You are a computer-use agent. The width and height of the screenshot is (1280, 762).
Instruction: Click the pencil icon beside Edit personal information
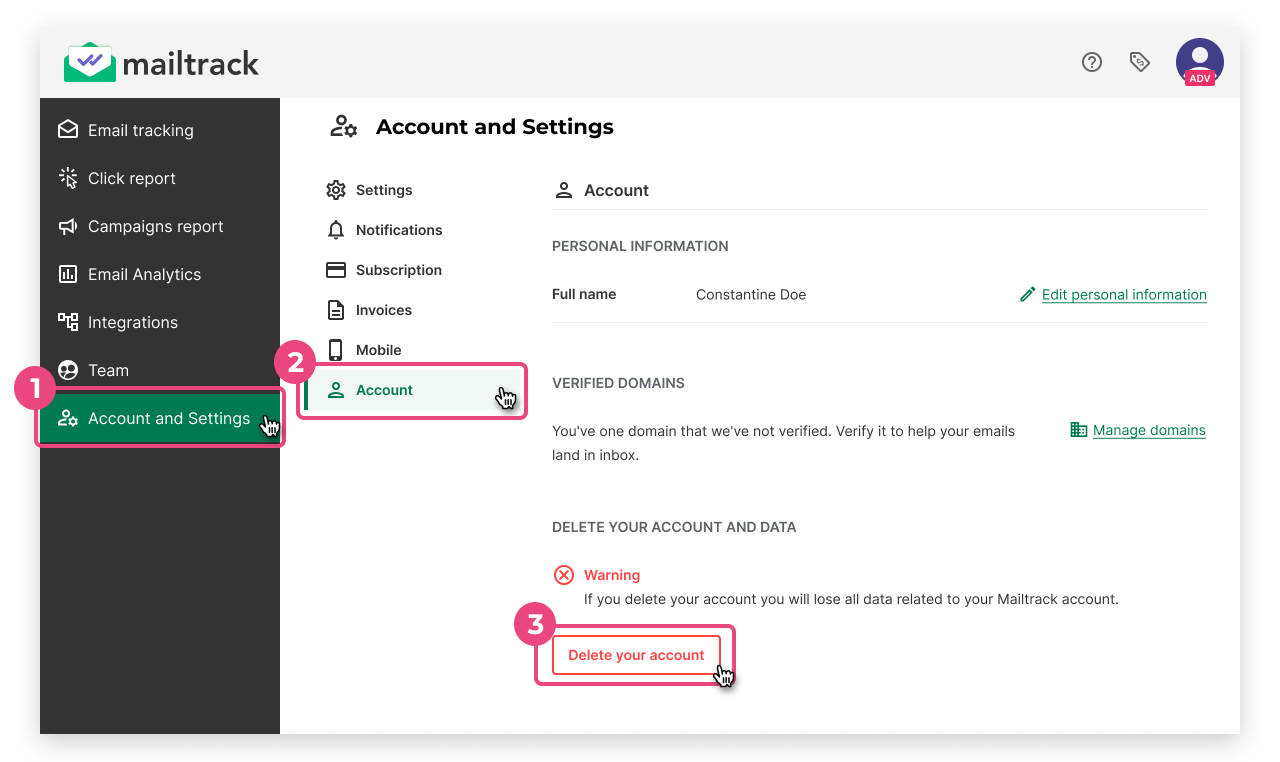pos(1027,294)
